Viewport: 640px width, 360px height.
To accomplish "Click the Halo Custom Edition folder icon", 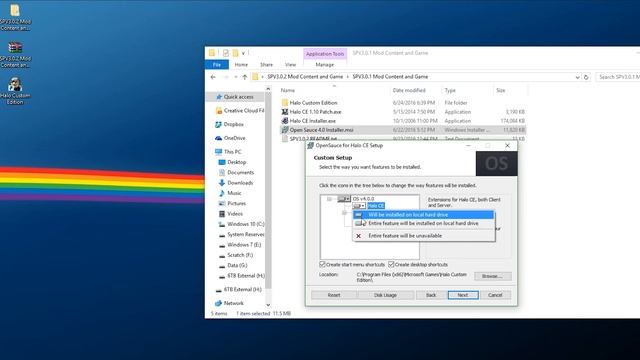I will (x=285, y=103).
